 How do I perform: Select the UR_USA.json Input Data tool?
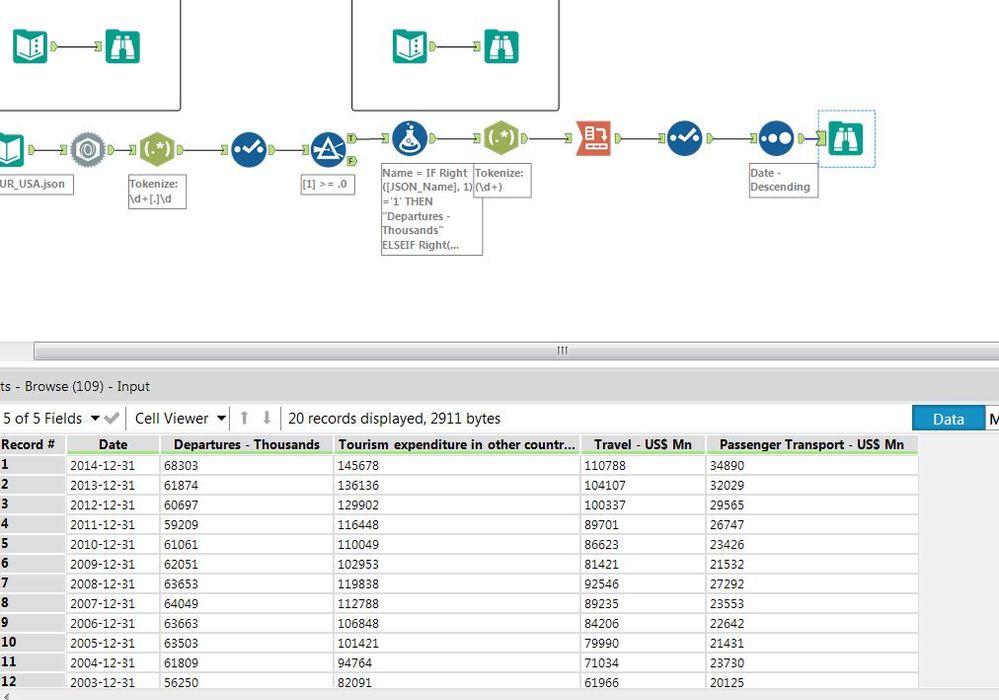pyautogui.click(x=11, y=150)
